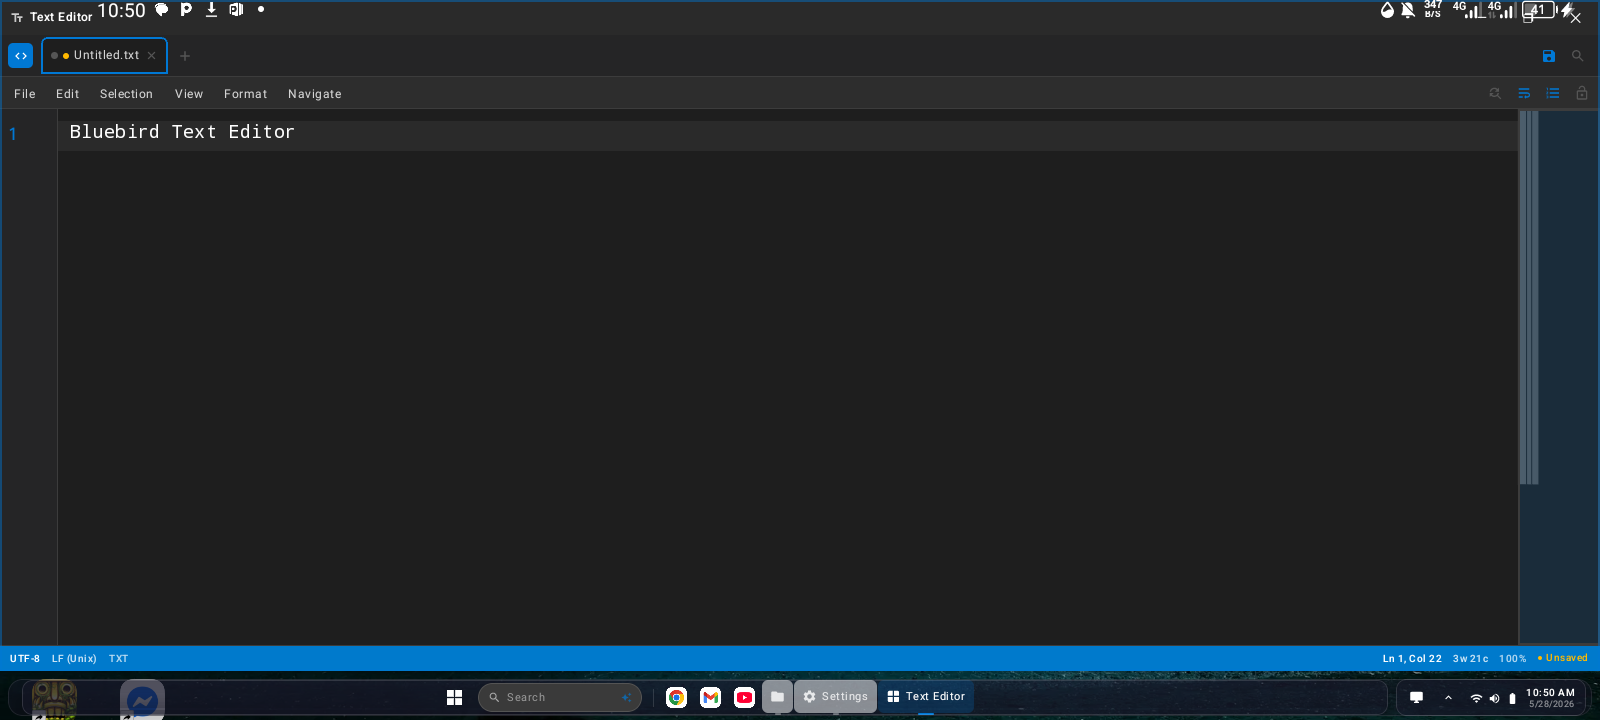This screenshot has width=1600, height=720.
Task: Click the battery icon in the system tray
Action: tap(1512, 698)
